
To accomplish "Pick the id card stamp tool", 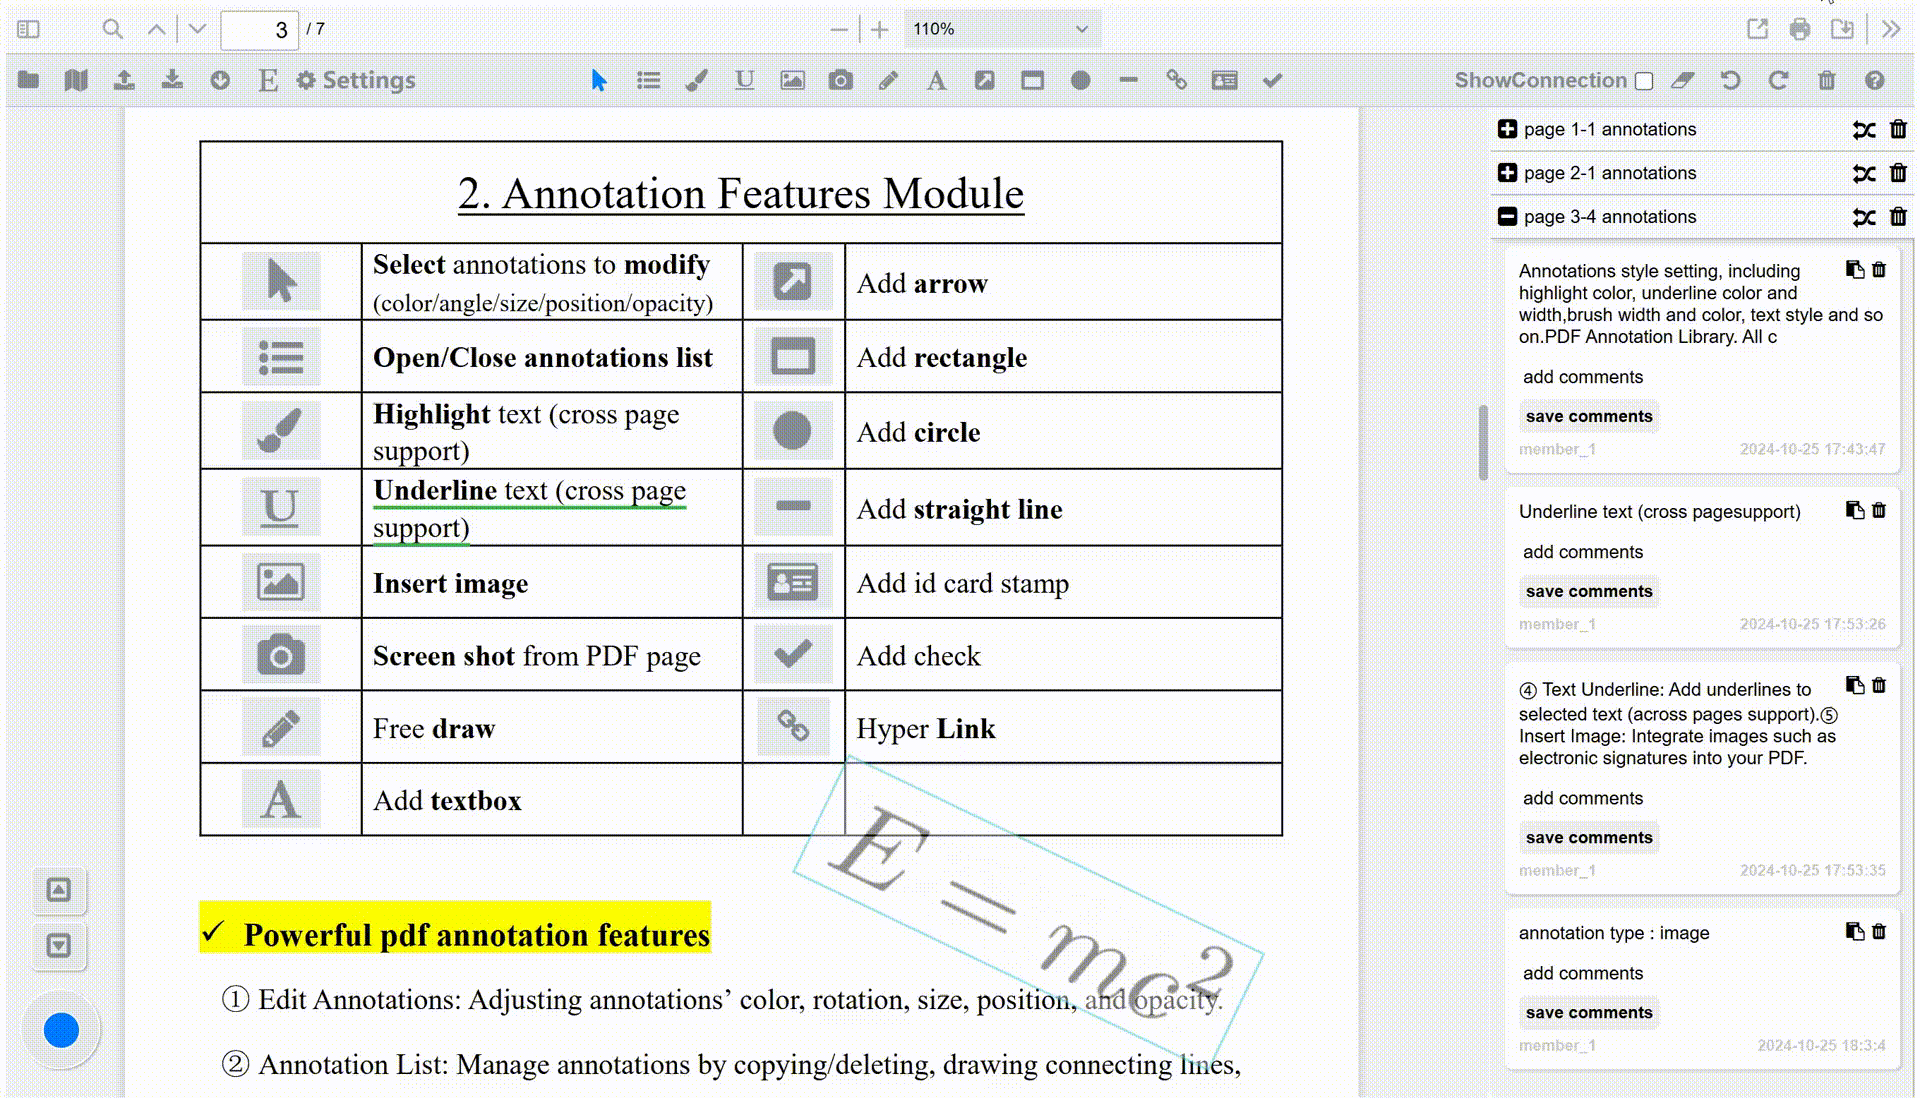I will (1224, 81).
